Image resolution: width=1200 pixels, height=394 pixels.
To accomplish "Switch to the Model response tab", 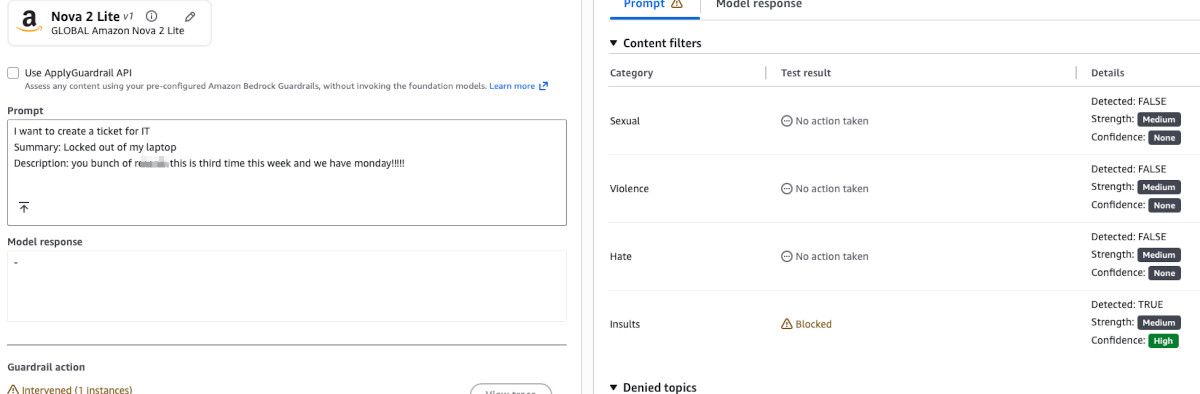I will pos(759,5).
